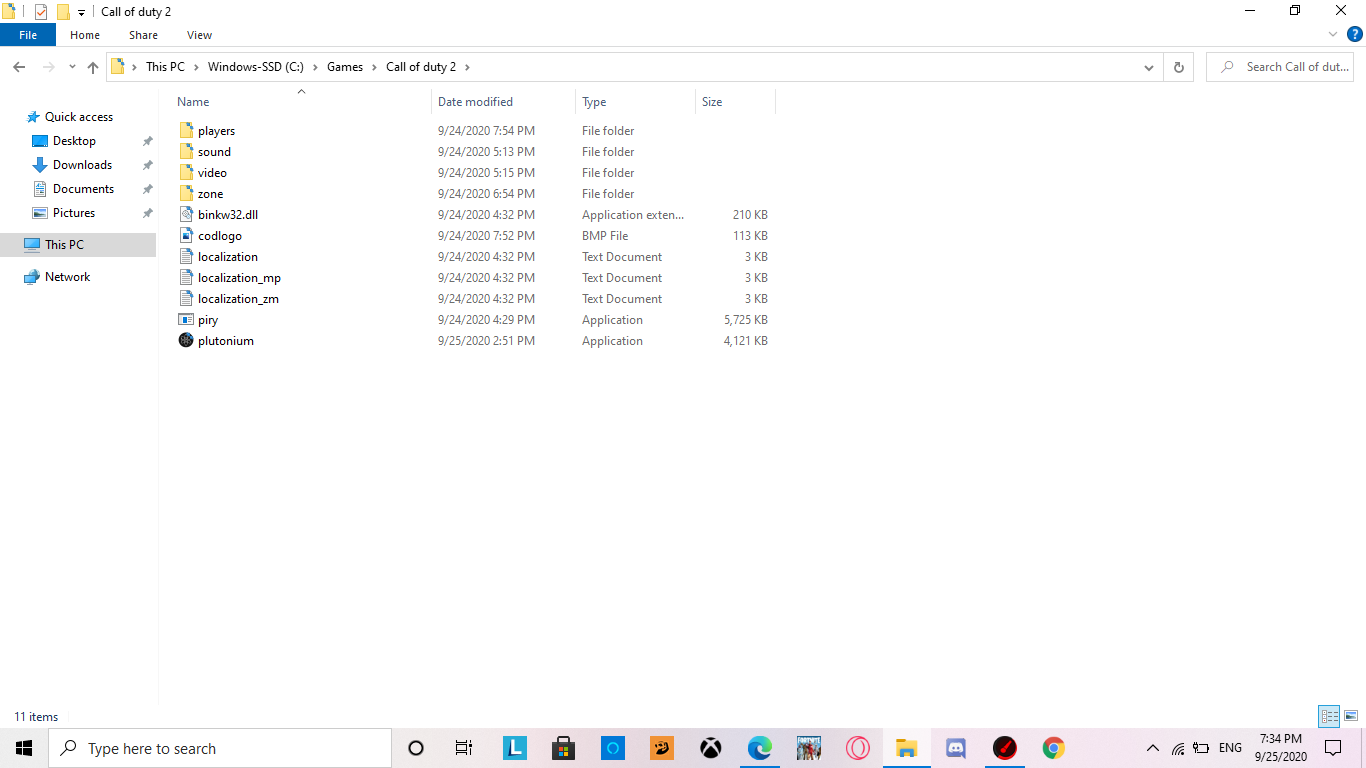Open Task View on taskbar
The width and height of the screenshot is (1366, 768).
point(464,748)
